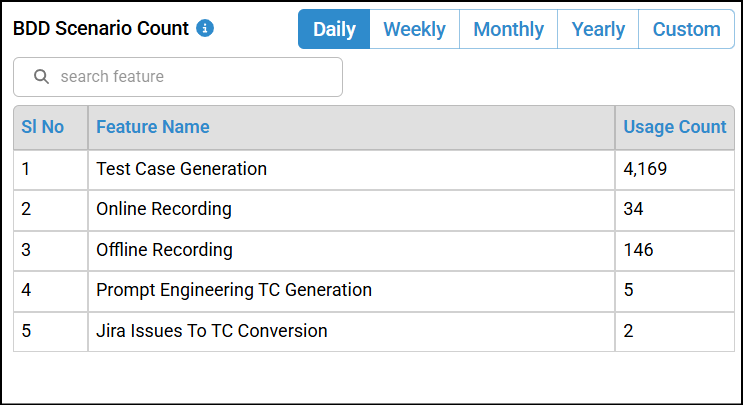Click the info icon beside BDD Scenario Count
This screenshot has width=743, height=405.
point(205,29)
